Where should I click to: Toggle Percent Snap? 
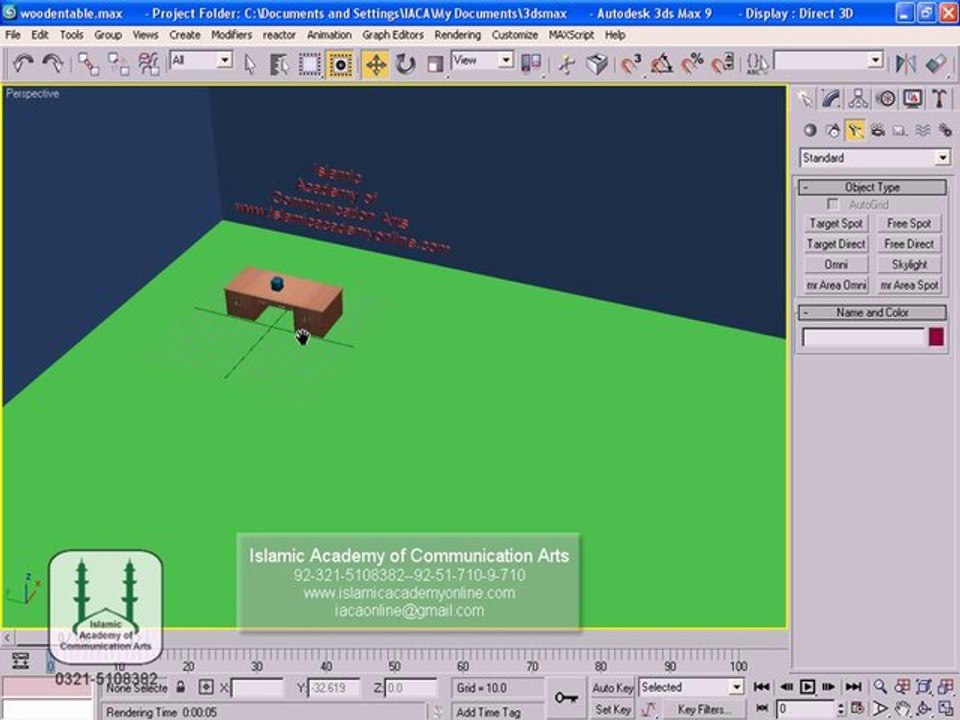pos(692,64)
